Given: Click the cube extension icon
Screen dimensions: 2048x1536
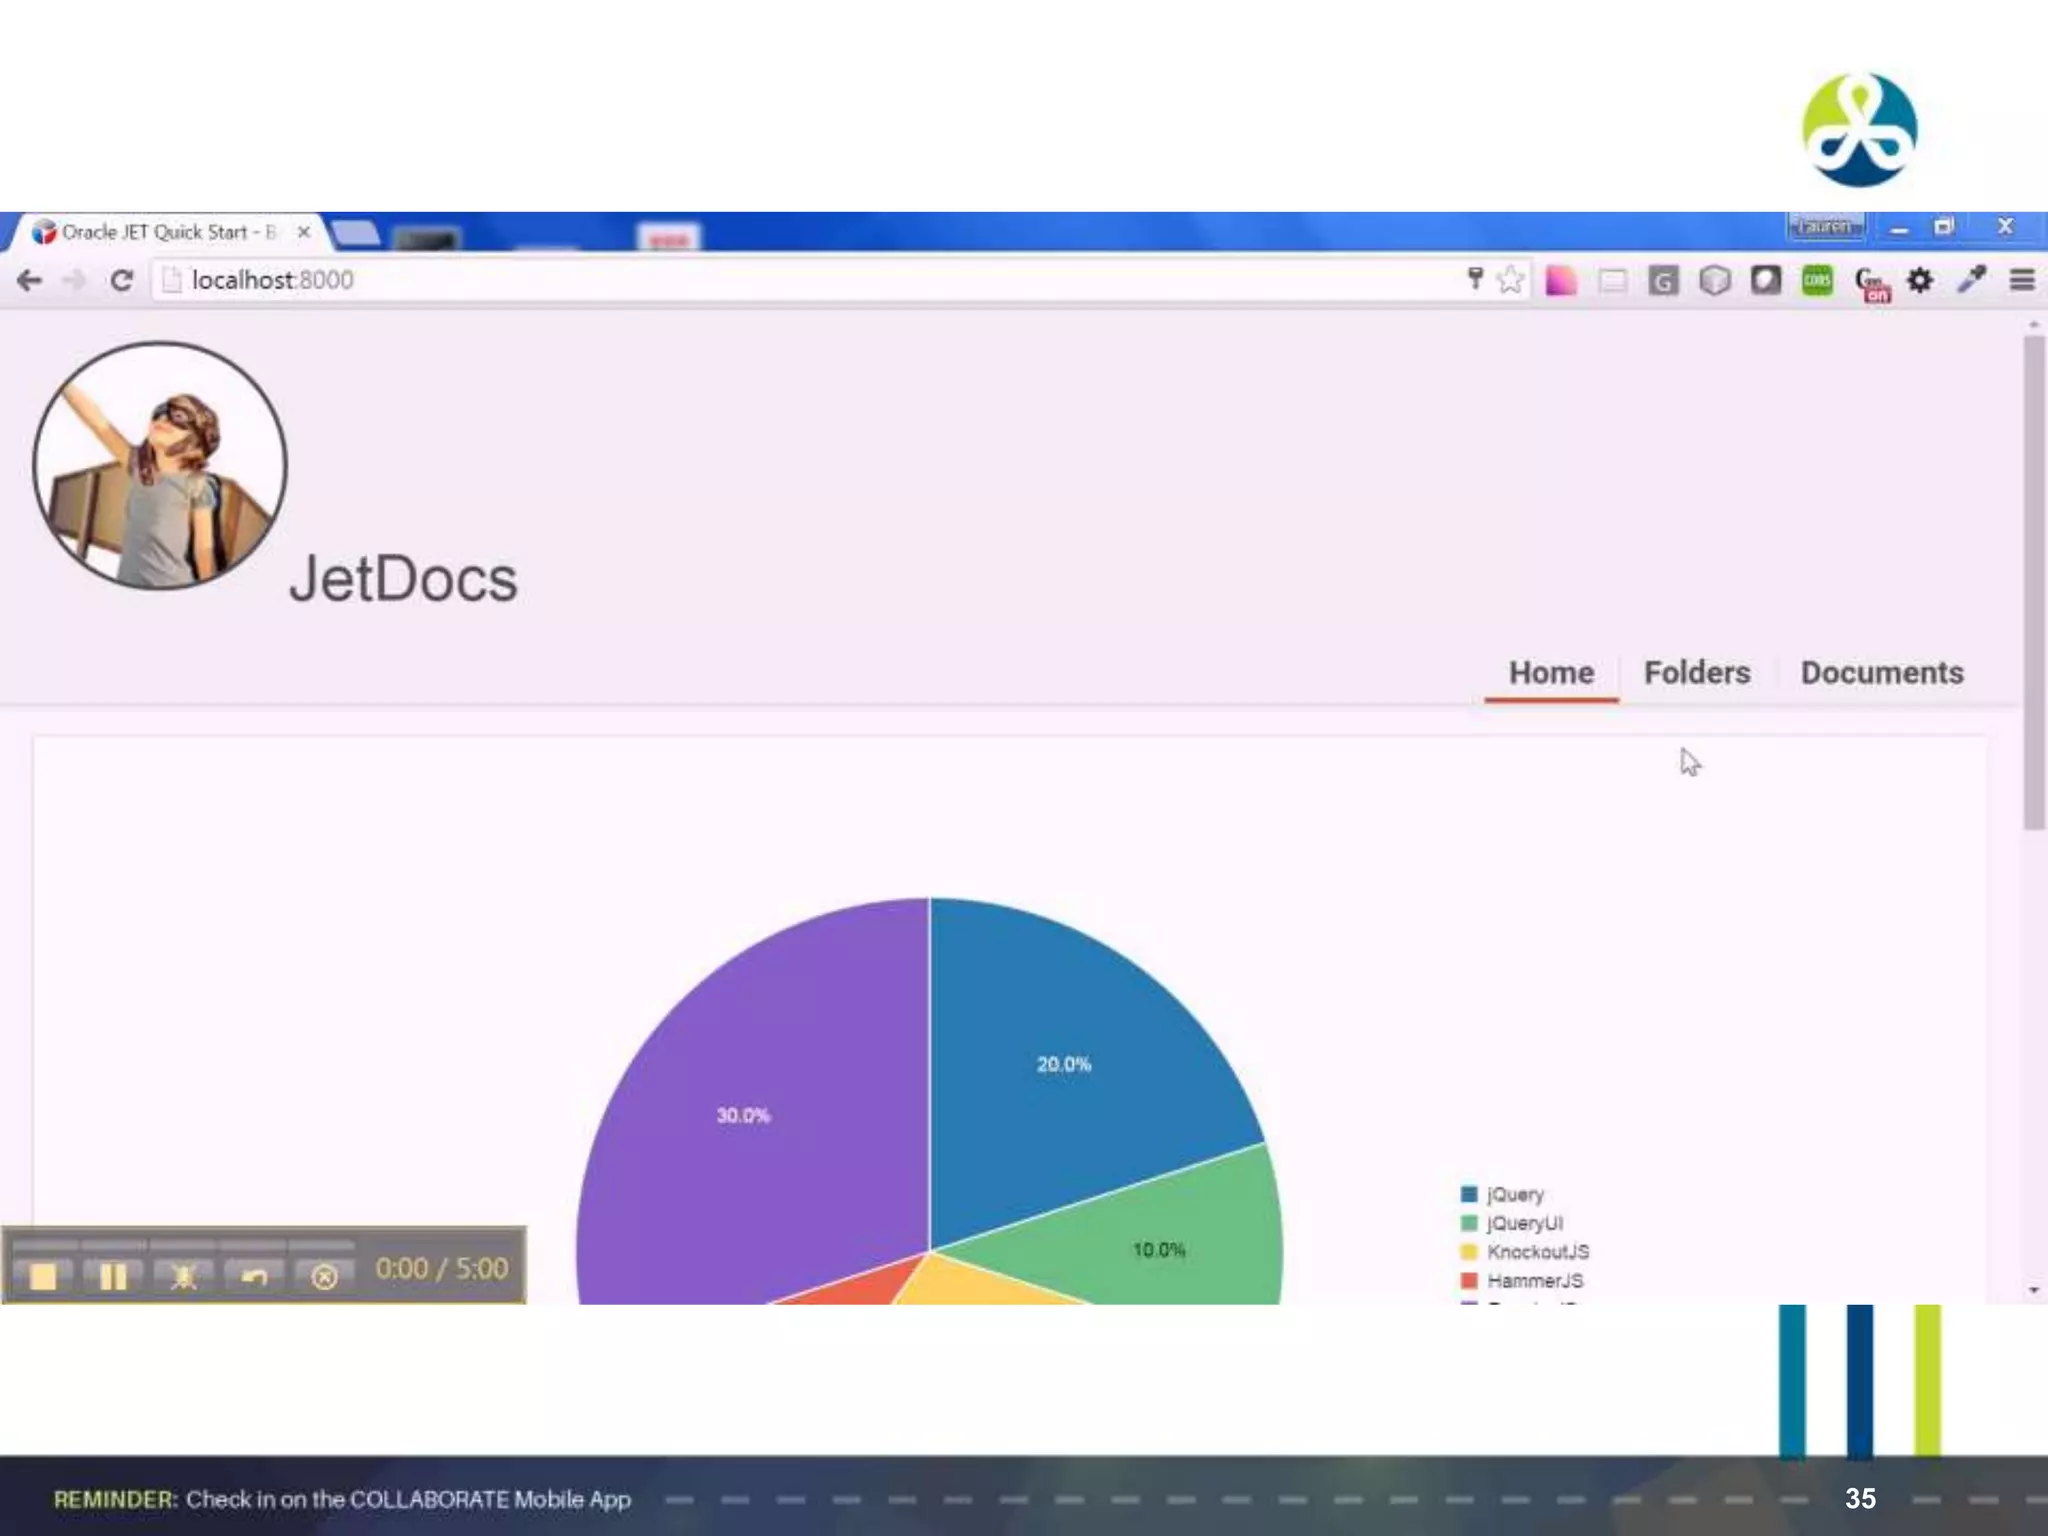Looking at the screenshot, I should pyautogui.click(x=1714, y=280).
